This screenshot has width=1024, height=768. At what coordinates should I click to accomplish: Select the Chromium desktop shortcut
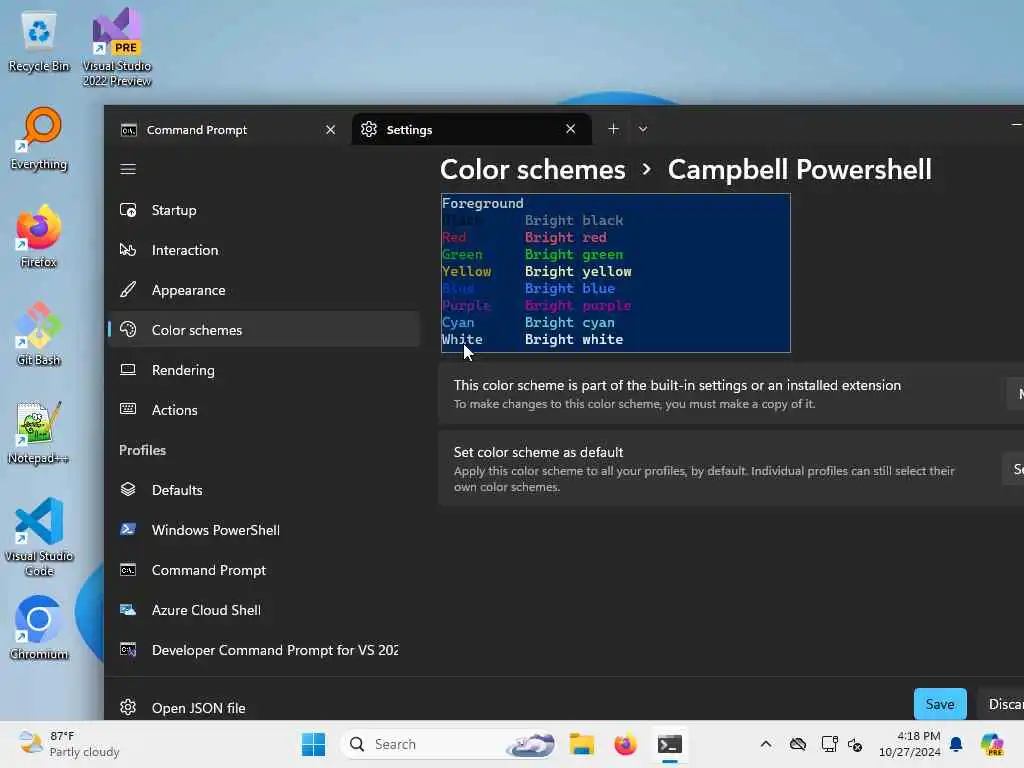39,628
